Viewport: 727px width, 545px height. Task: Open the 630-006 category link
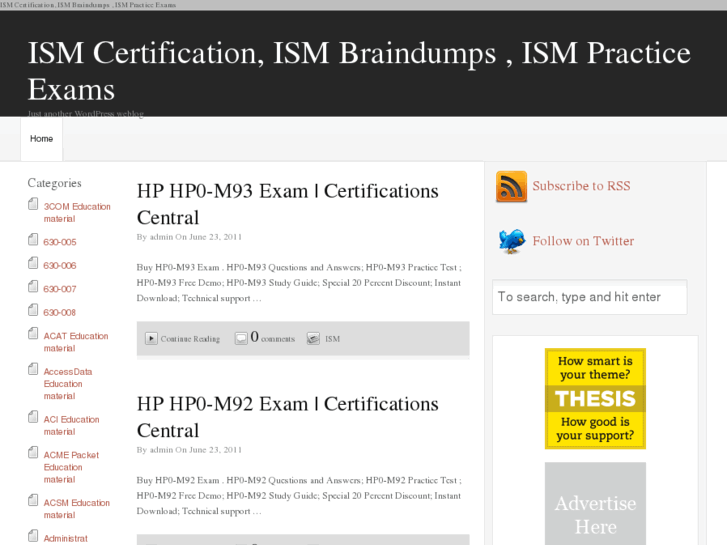(60, 266)
